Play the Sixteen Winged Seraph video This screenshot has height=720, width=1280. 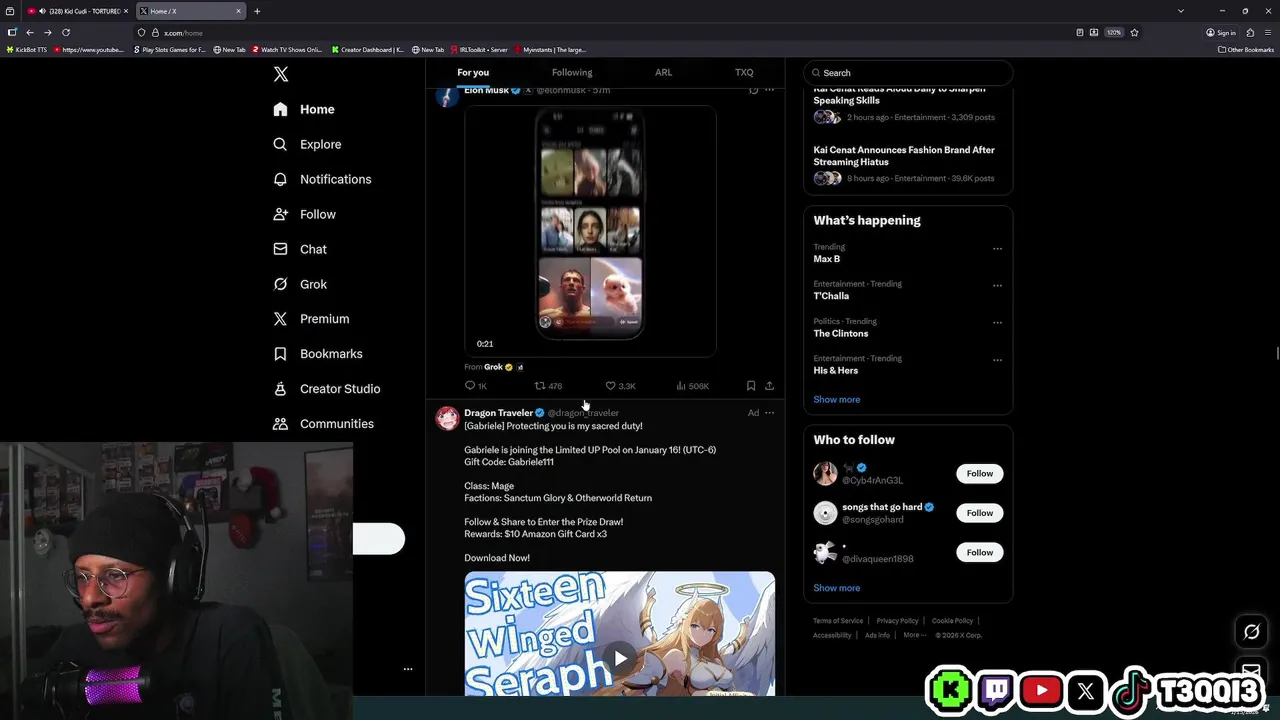point(620,658)
